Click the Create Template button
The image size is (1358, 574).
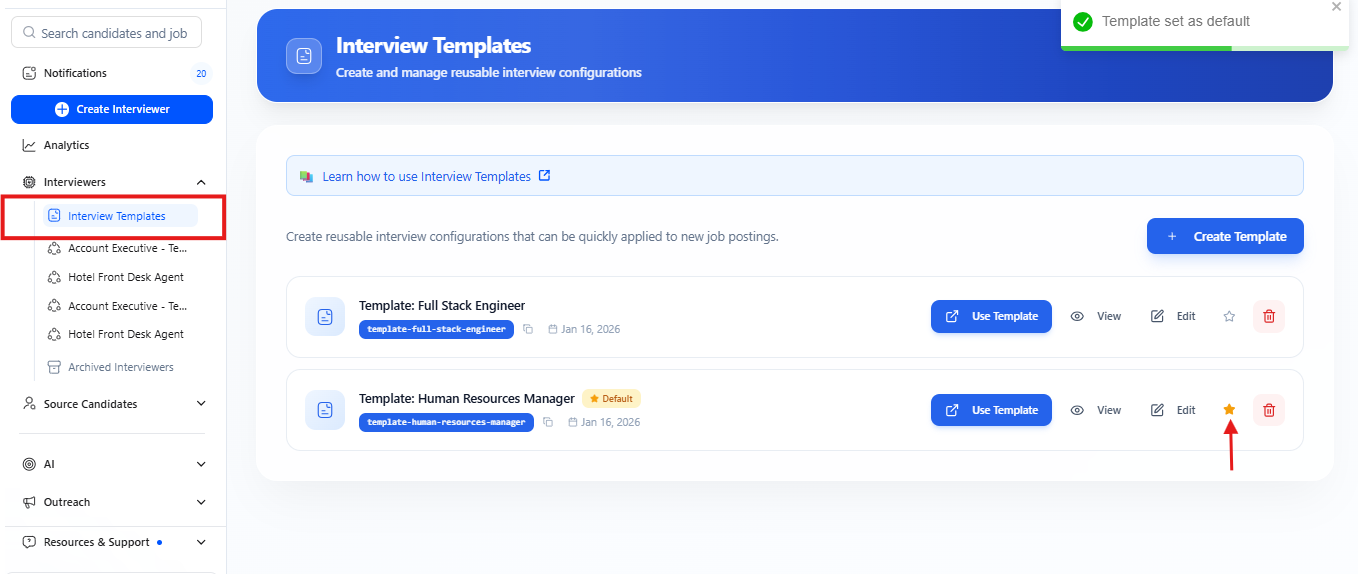click(1225, 236)
